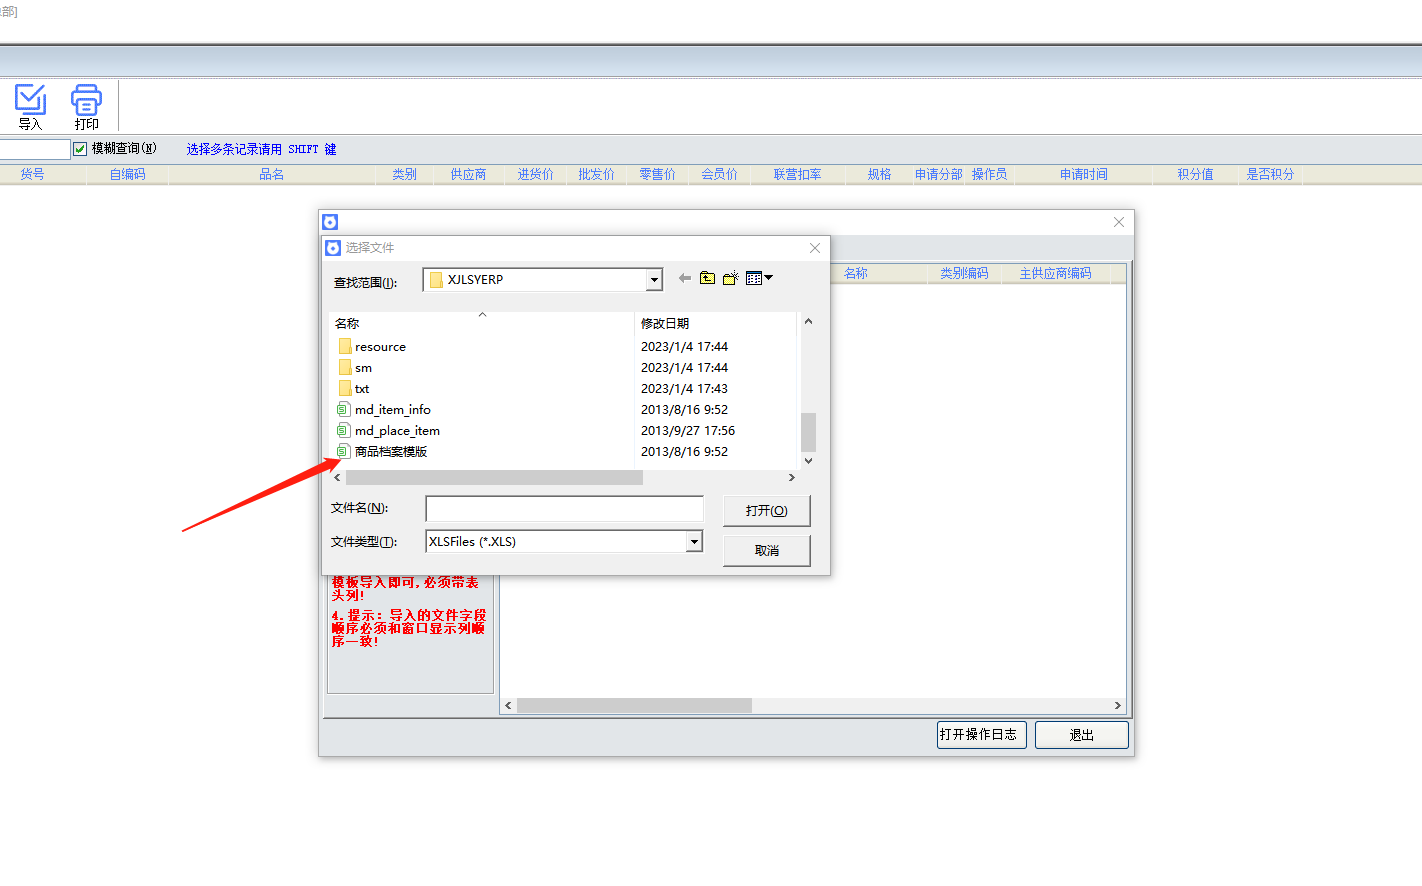
Task: Click the 申请时间 column header
Action: coord(1084,174)
